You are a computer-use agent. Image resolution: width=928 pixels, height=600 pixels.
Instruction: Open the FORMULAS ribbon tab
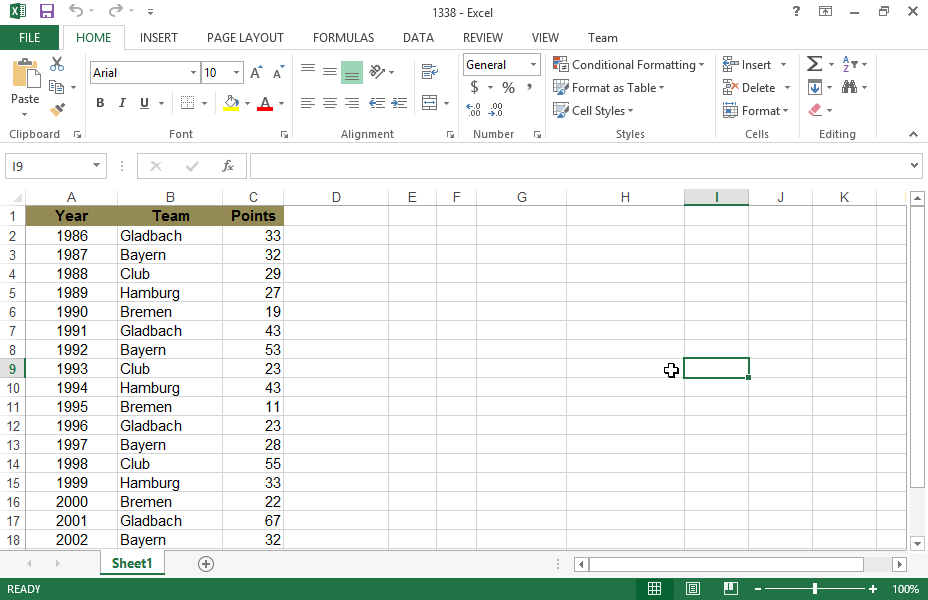(x=343, y=38)
